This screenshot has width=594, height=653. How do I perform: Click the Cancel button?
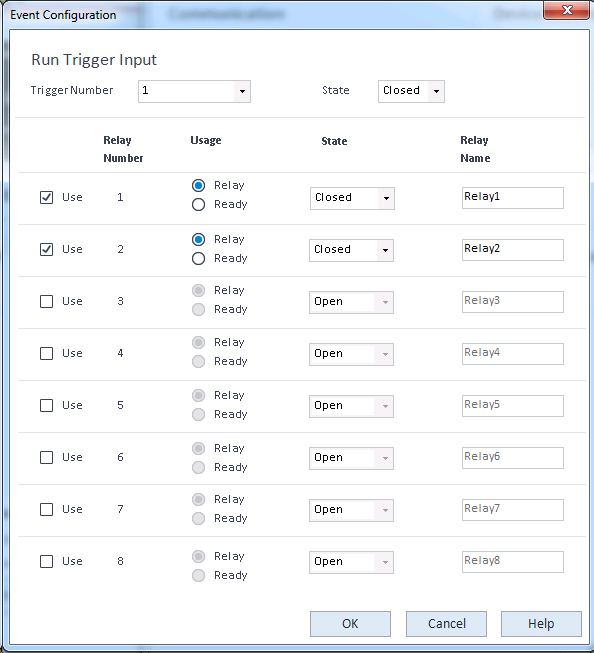(447, 624)
